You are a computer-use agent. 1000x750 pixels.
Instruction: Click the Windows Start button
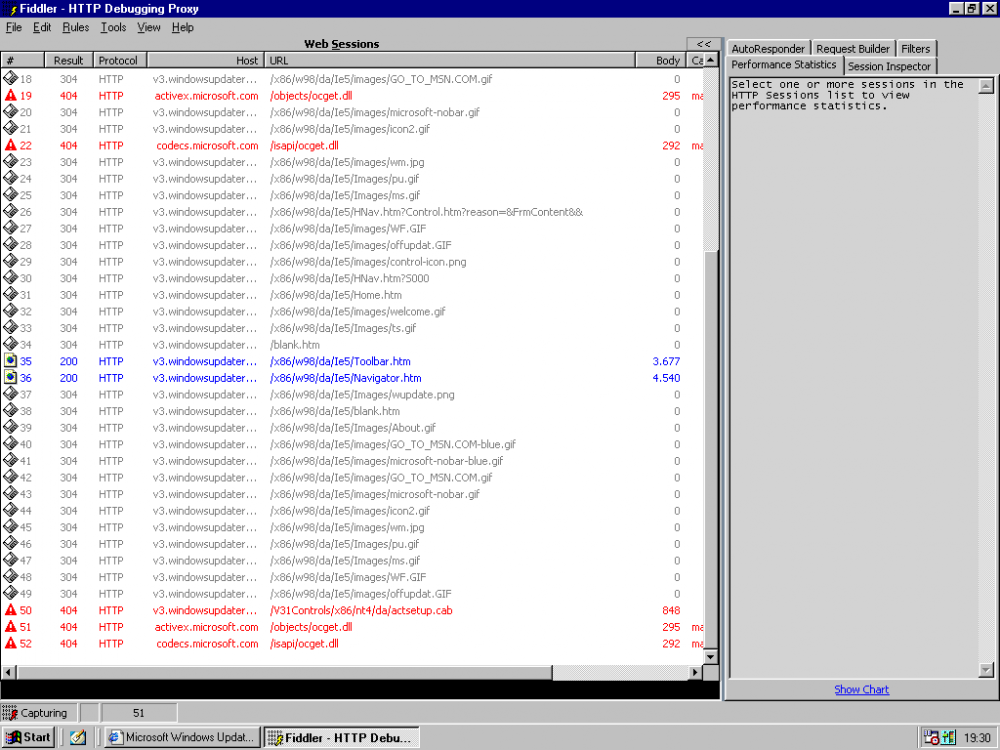click(x=28, y=737)
